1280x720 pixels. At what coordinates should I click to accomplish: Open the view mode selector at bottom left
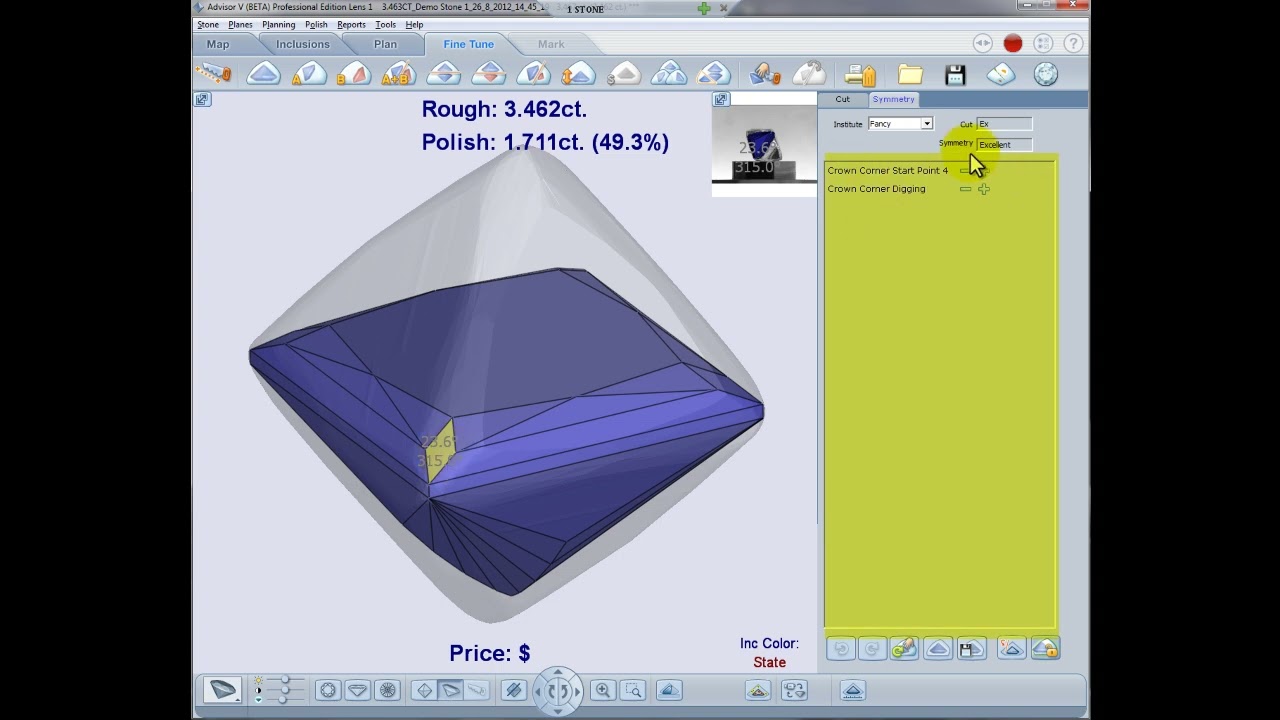(x=223, y=690)
